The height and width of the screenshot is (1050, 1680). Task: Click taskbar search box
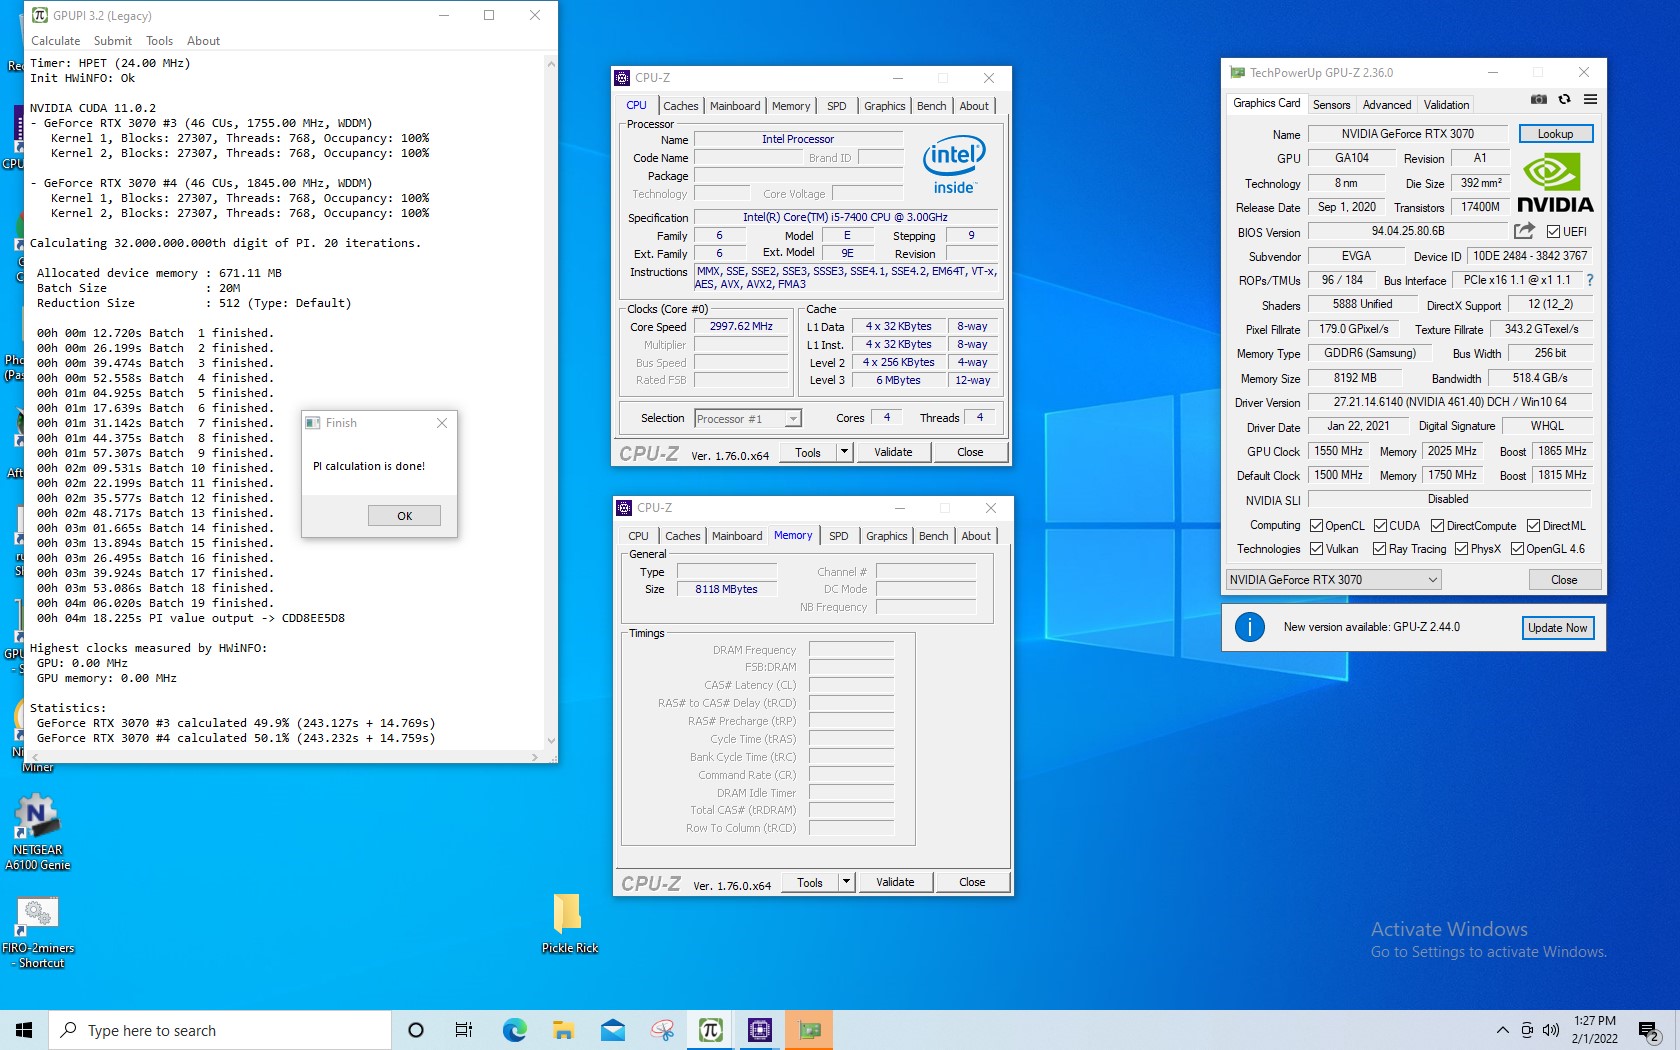click(220, 1030)
